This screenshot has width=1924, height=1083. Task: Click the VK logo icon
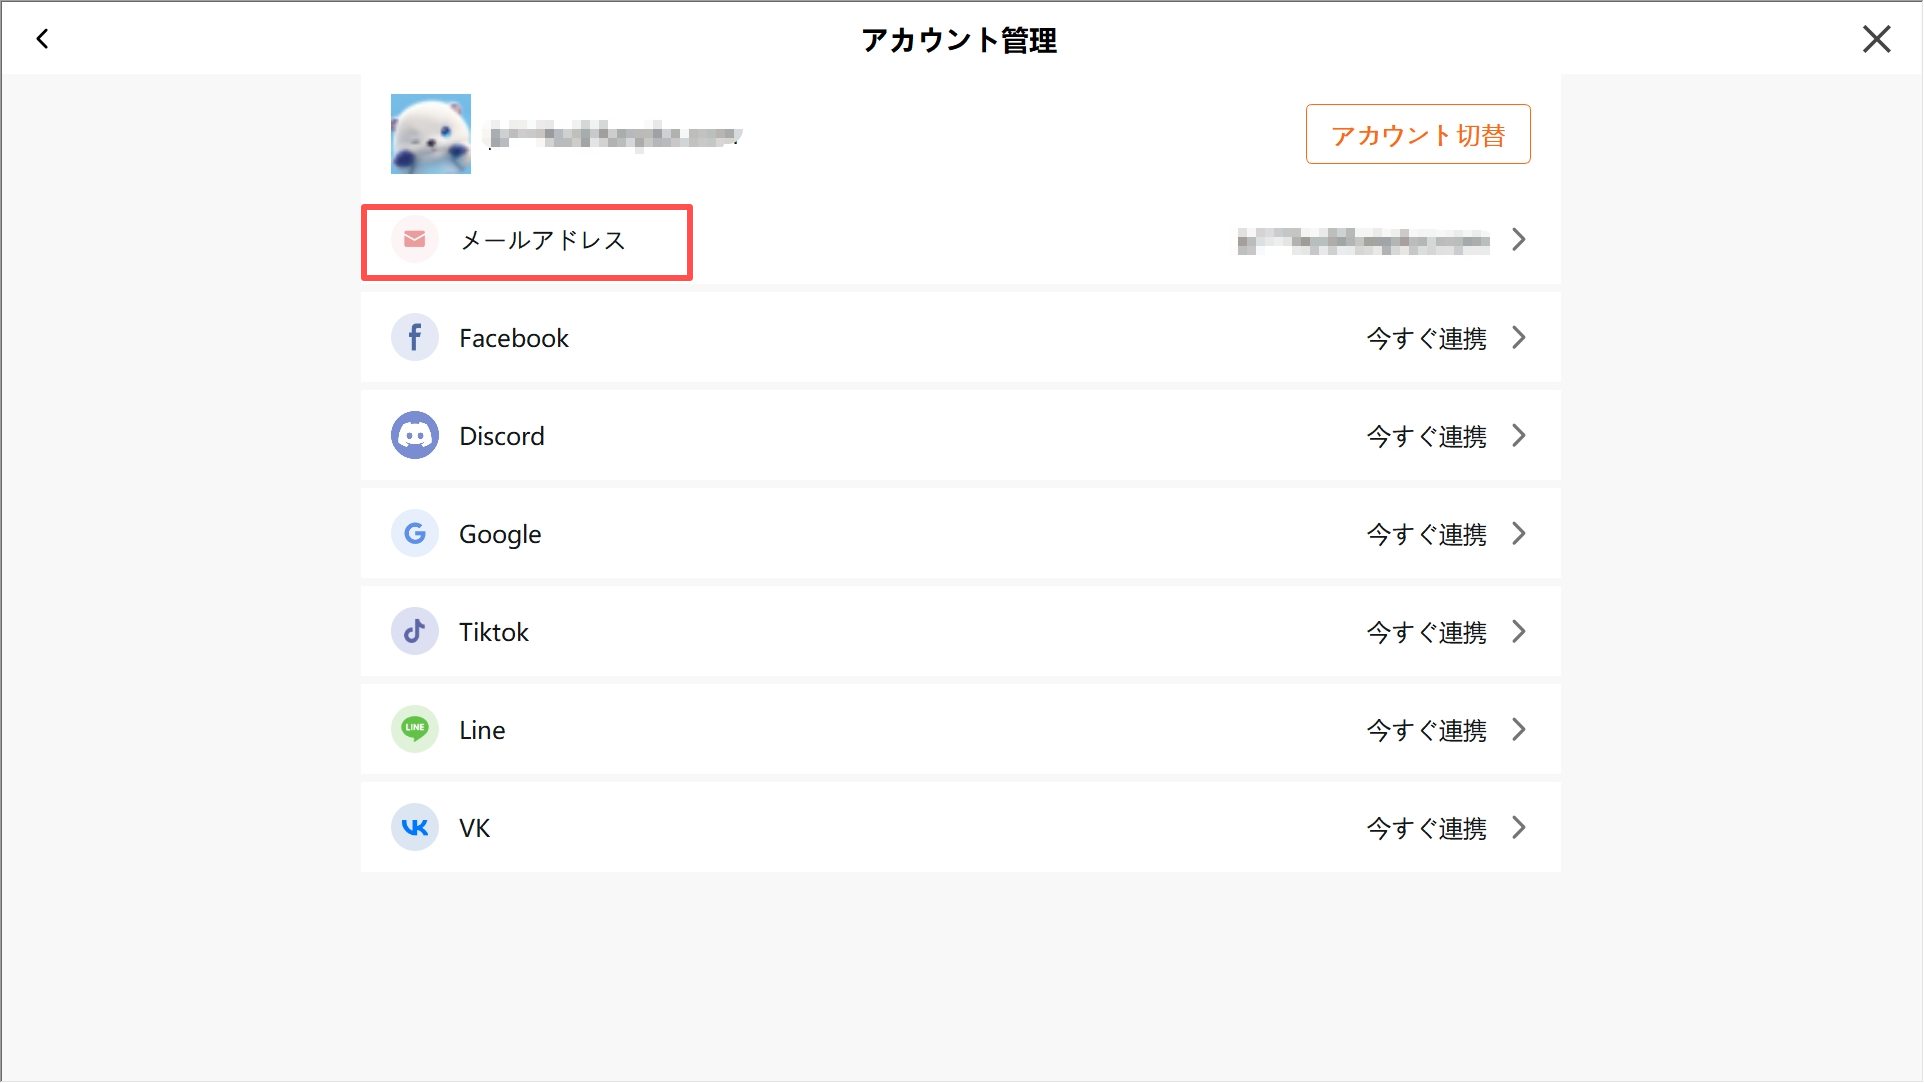pos(414,828)
